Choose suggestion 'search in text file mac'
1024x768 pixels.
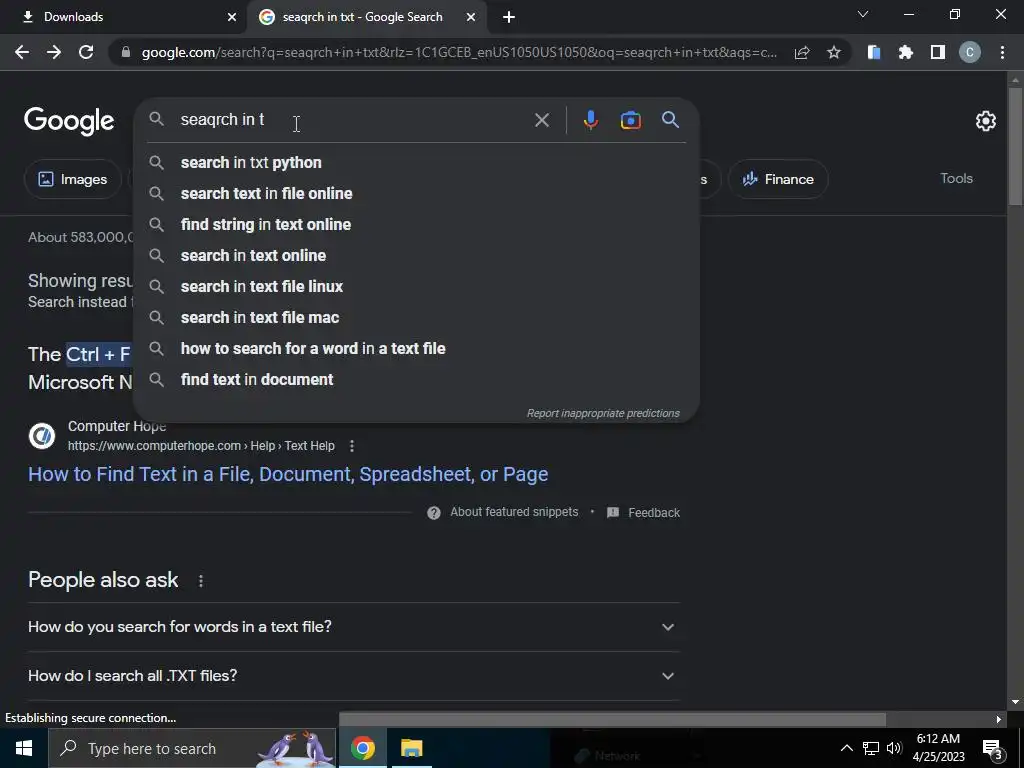click(416, 317)
